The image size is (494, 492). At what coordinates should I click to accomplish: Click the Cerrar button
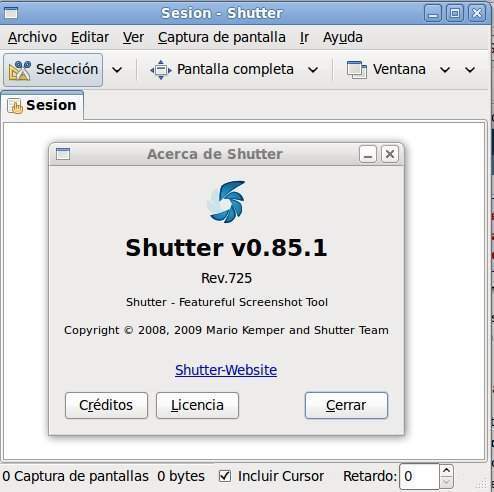tap(346, 405)
